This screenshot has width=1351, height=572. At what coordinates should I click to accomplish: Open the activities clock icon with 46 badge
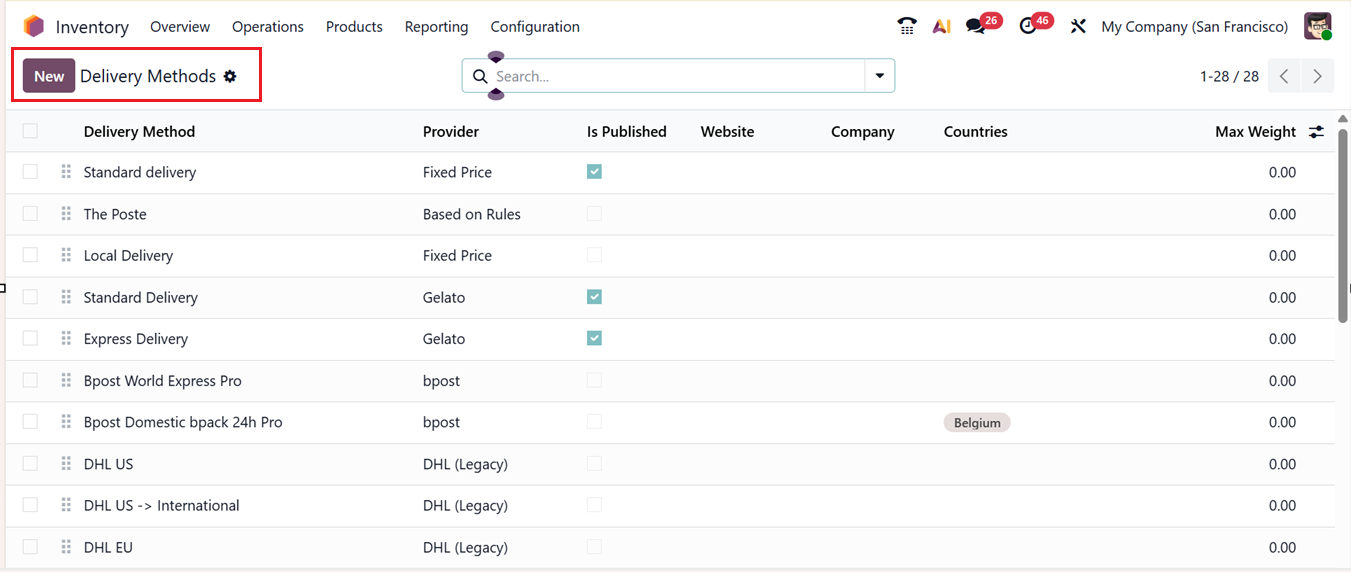1028,26
